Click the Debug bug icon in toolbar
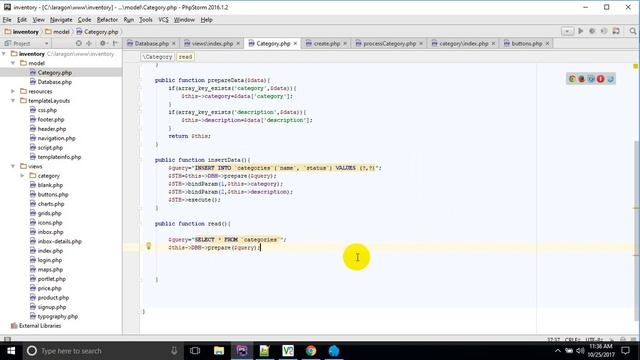640x360 pixels. point(592,31)
